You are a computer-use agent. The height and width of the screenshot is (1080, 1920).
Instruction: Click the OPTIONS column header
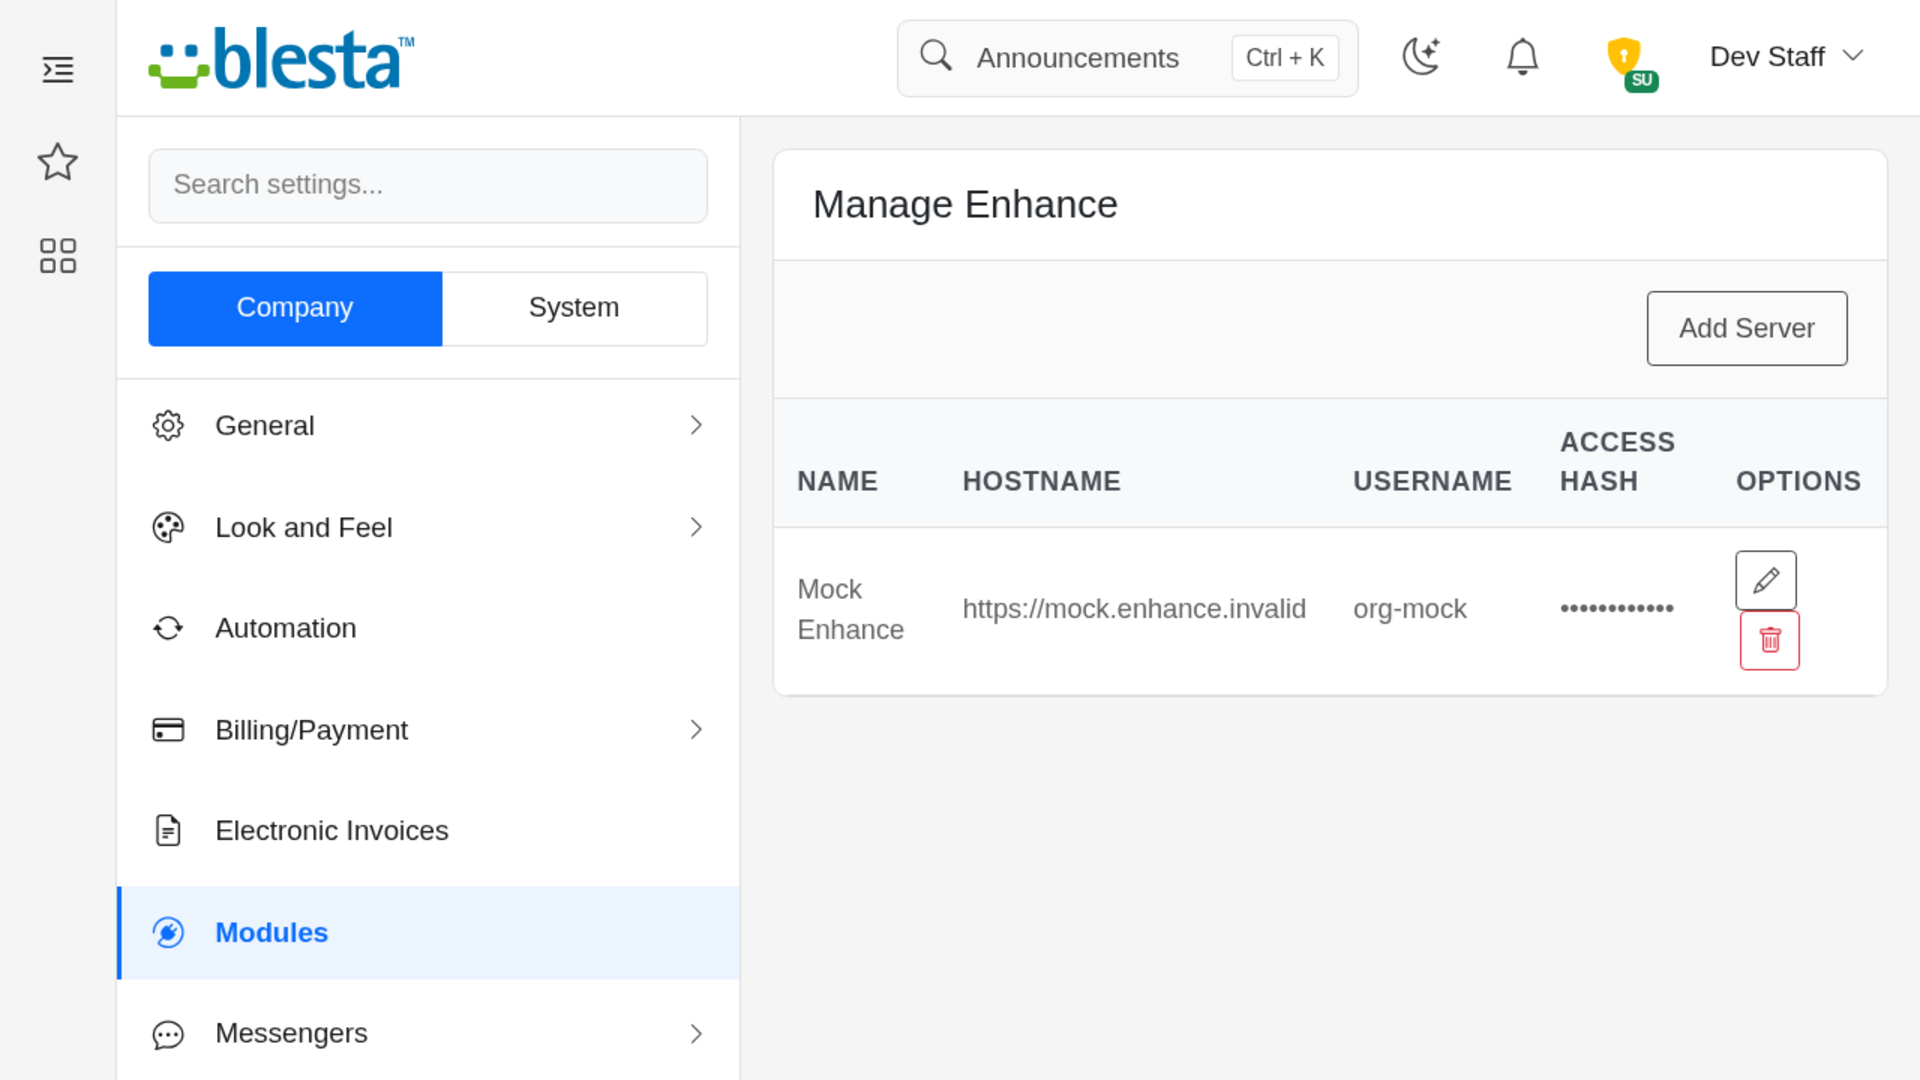(x=1798, y=481)
